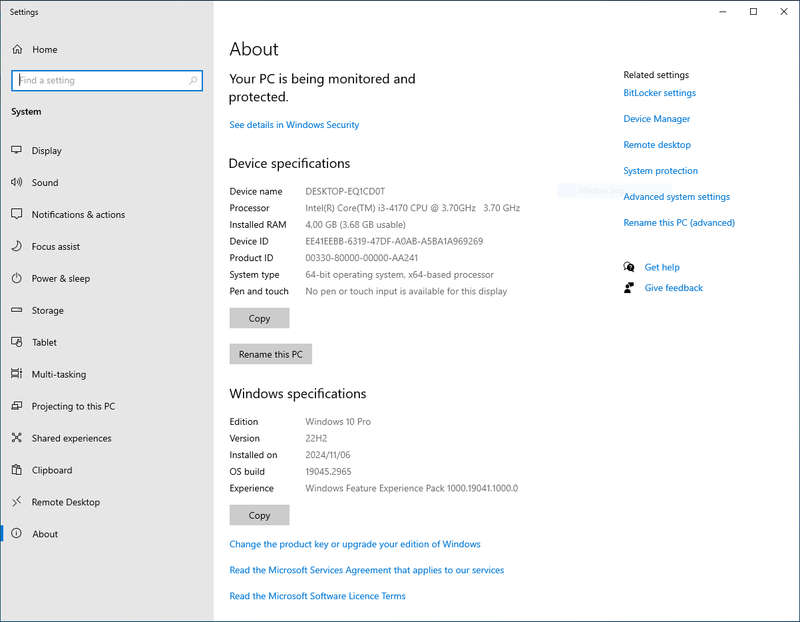800x622 pixels.
Task: Click the Intel Core i3-4170 processor value
Action: (x=412, y=208)
